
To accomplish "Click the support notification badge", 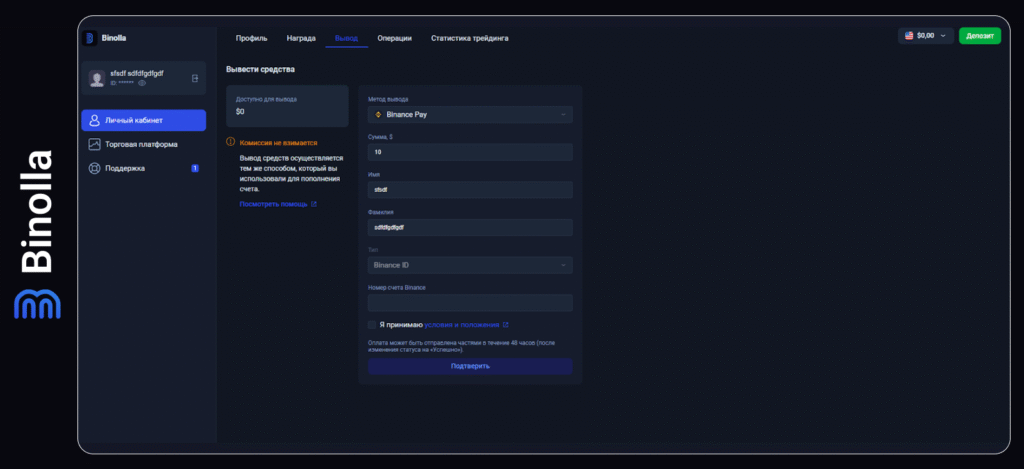I will 195,168.
